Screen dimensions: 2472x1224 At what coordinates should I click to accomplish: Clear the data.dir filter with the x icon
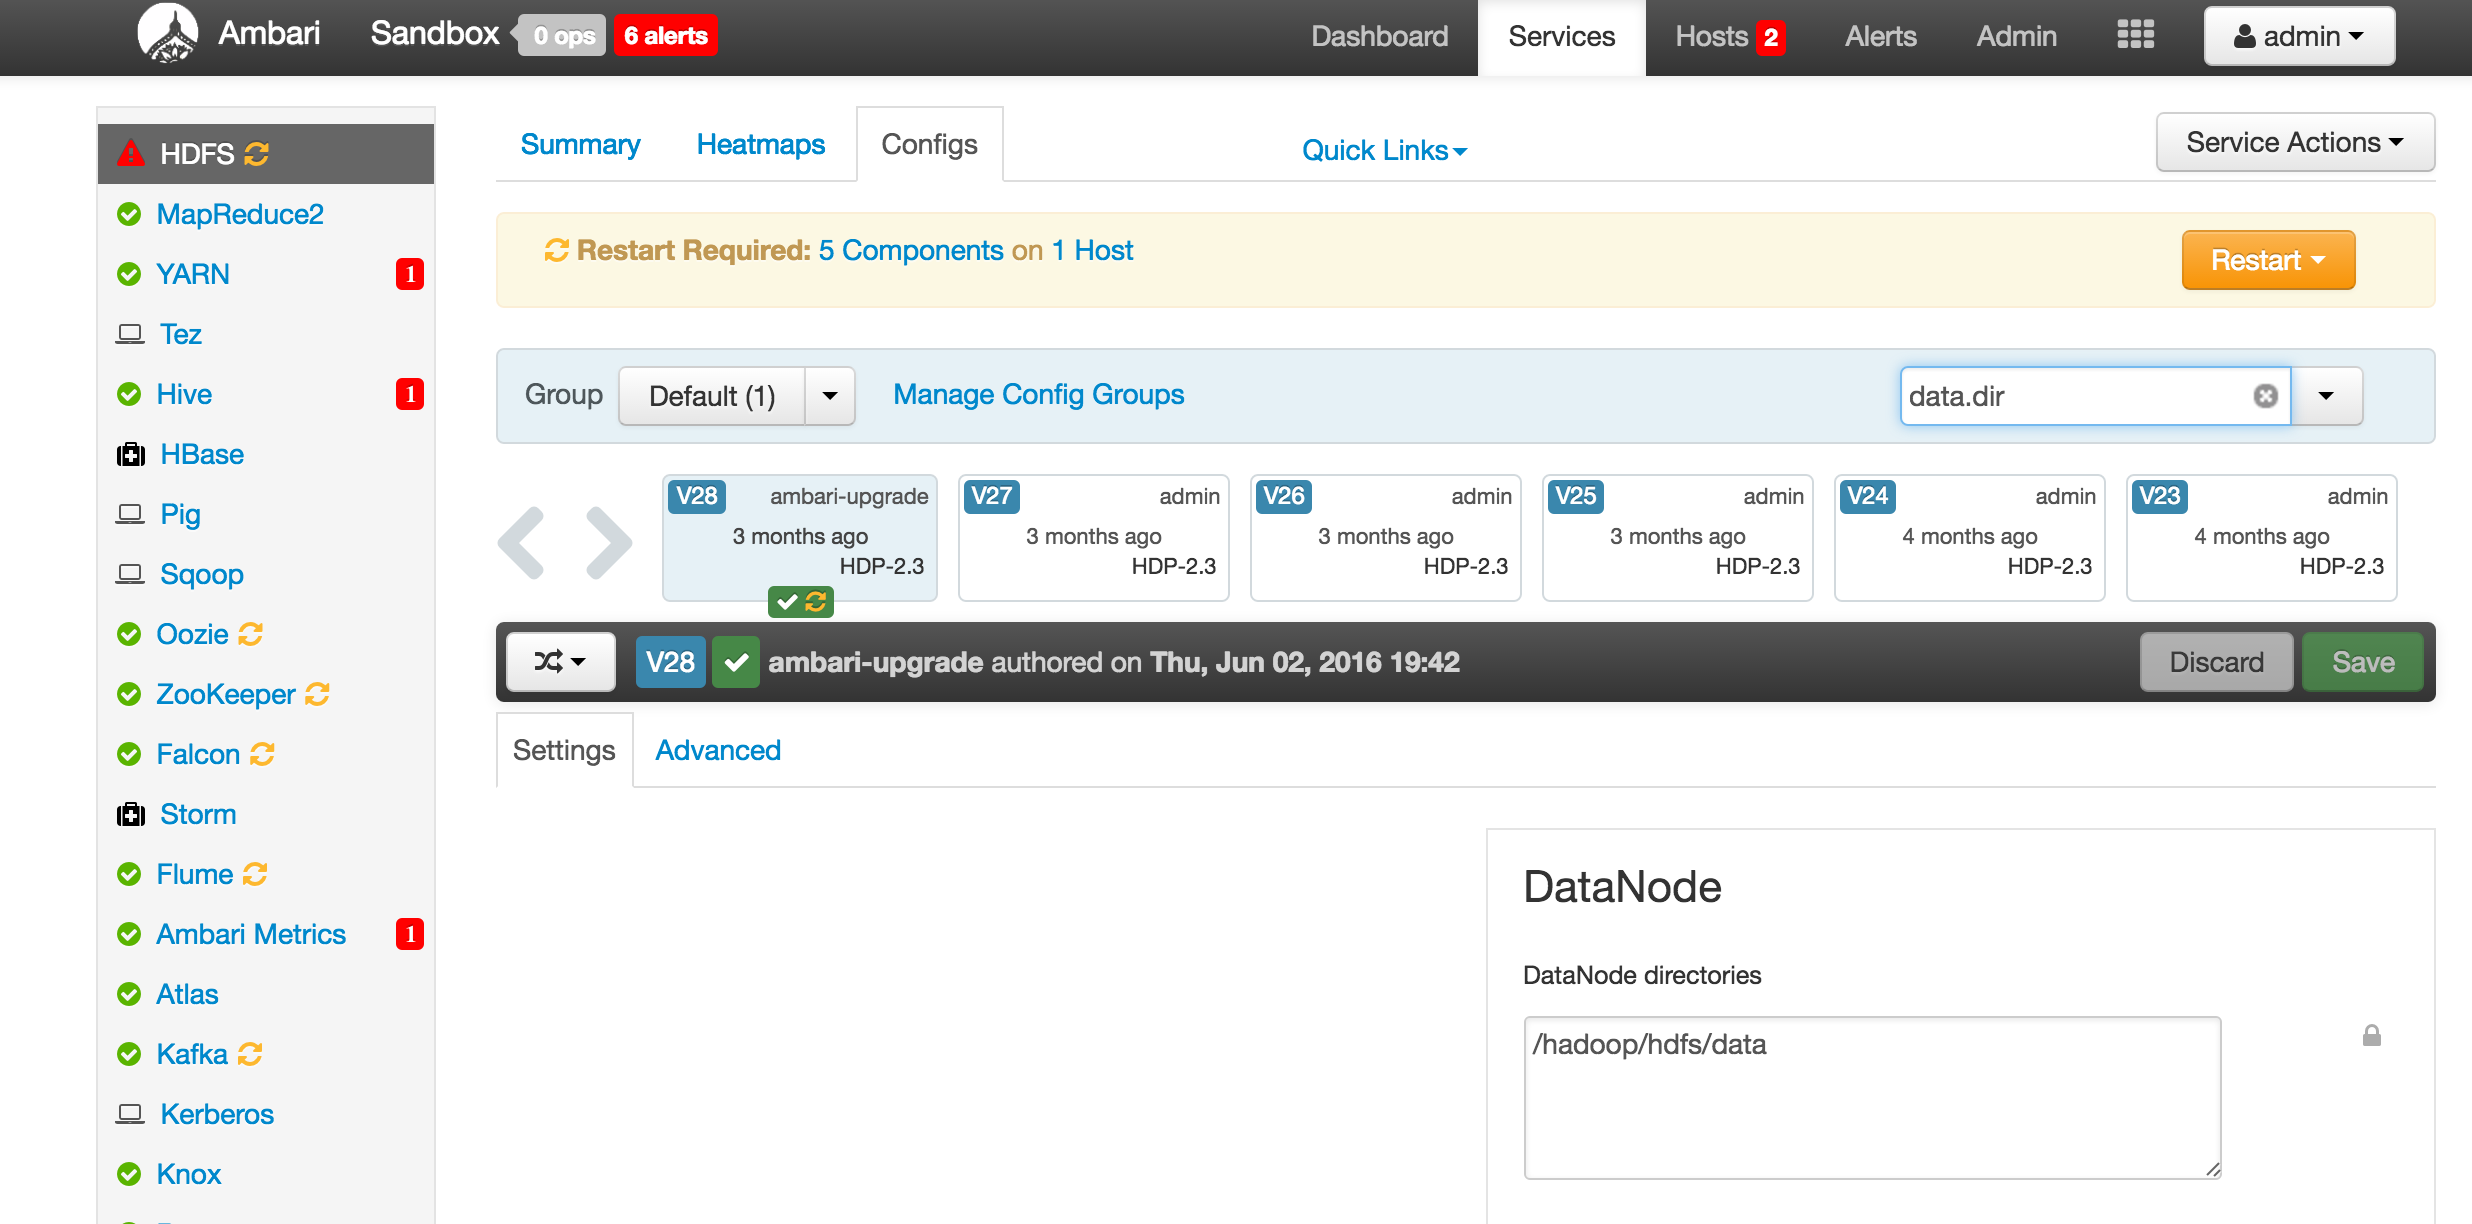(x=2263, y=396)
